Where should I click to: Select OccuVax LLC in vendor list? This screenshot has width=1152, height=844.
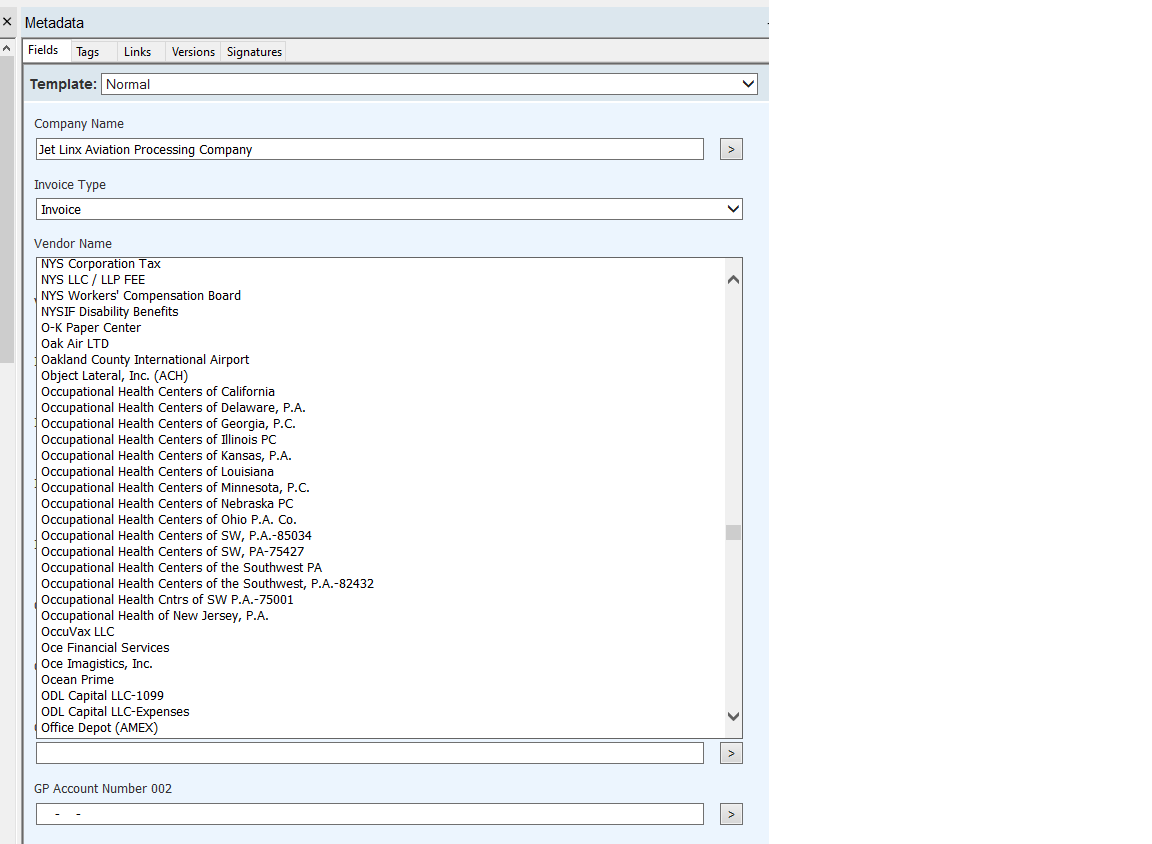(x=77, y=632)
